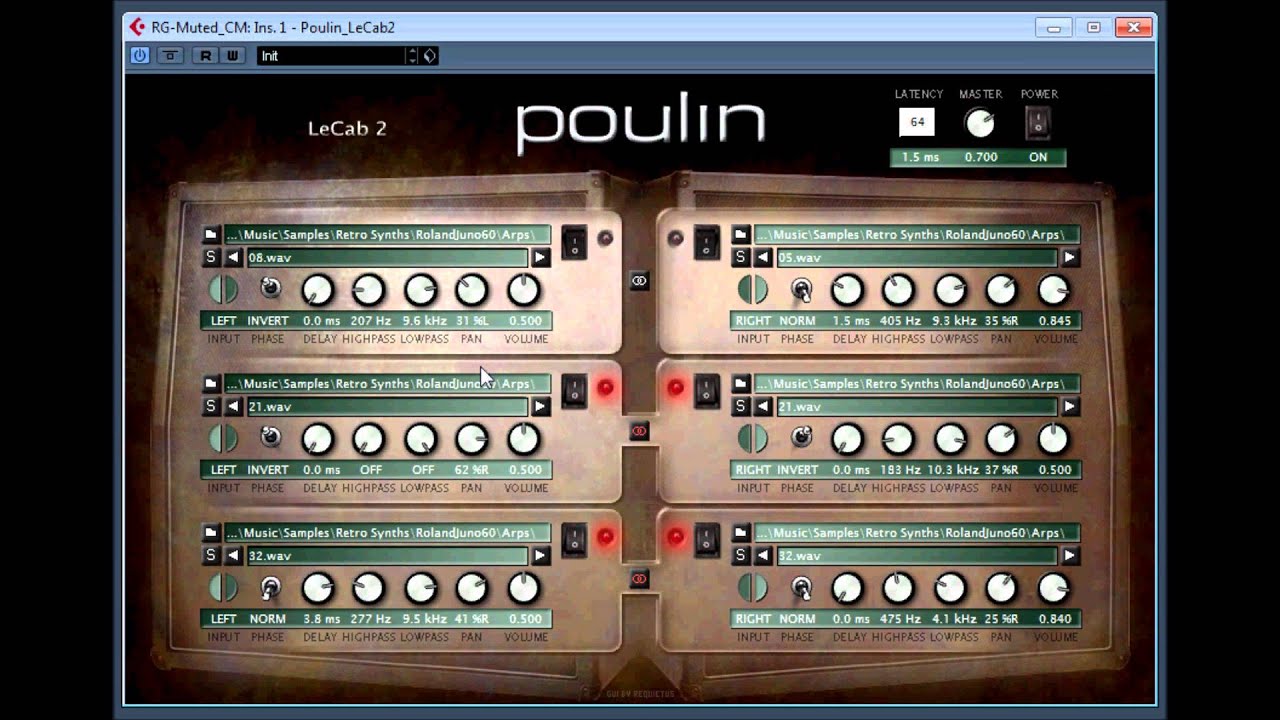
Task: Open folder browser for LEFT 21.wav slot
Action: click(210, 384)
